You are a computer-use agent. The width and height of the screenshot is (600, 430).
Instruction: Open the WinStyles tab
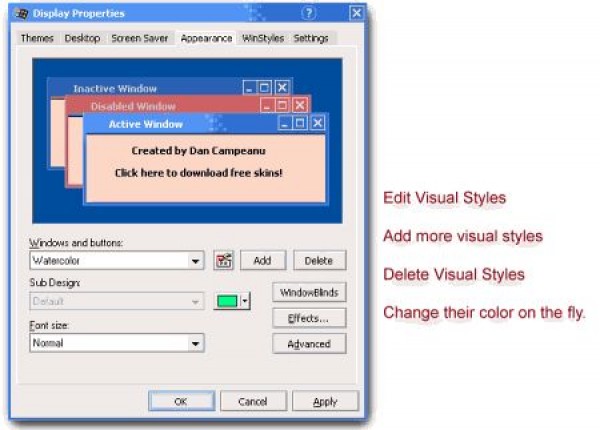263,38
